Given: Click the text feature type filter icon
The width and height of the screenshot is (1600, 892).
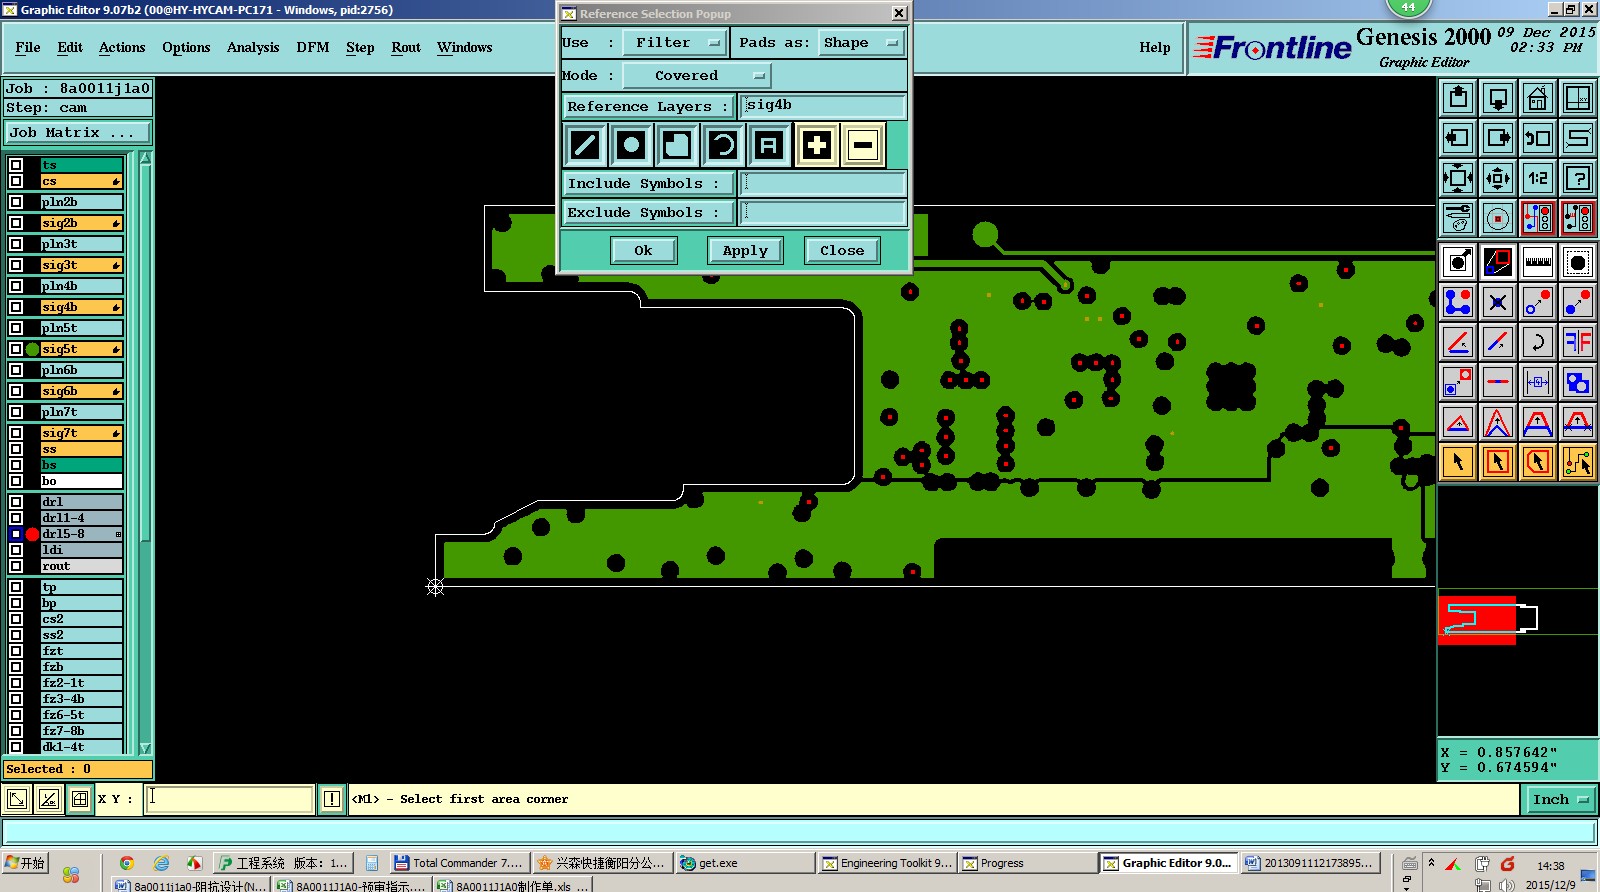Looking at the screenshot, I should point(769,146).
